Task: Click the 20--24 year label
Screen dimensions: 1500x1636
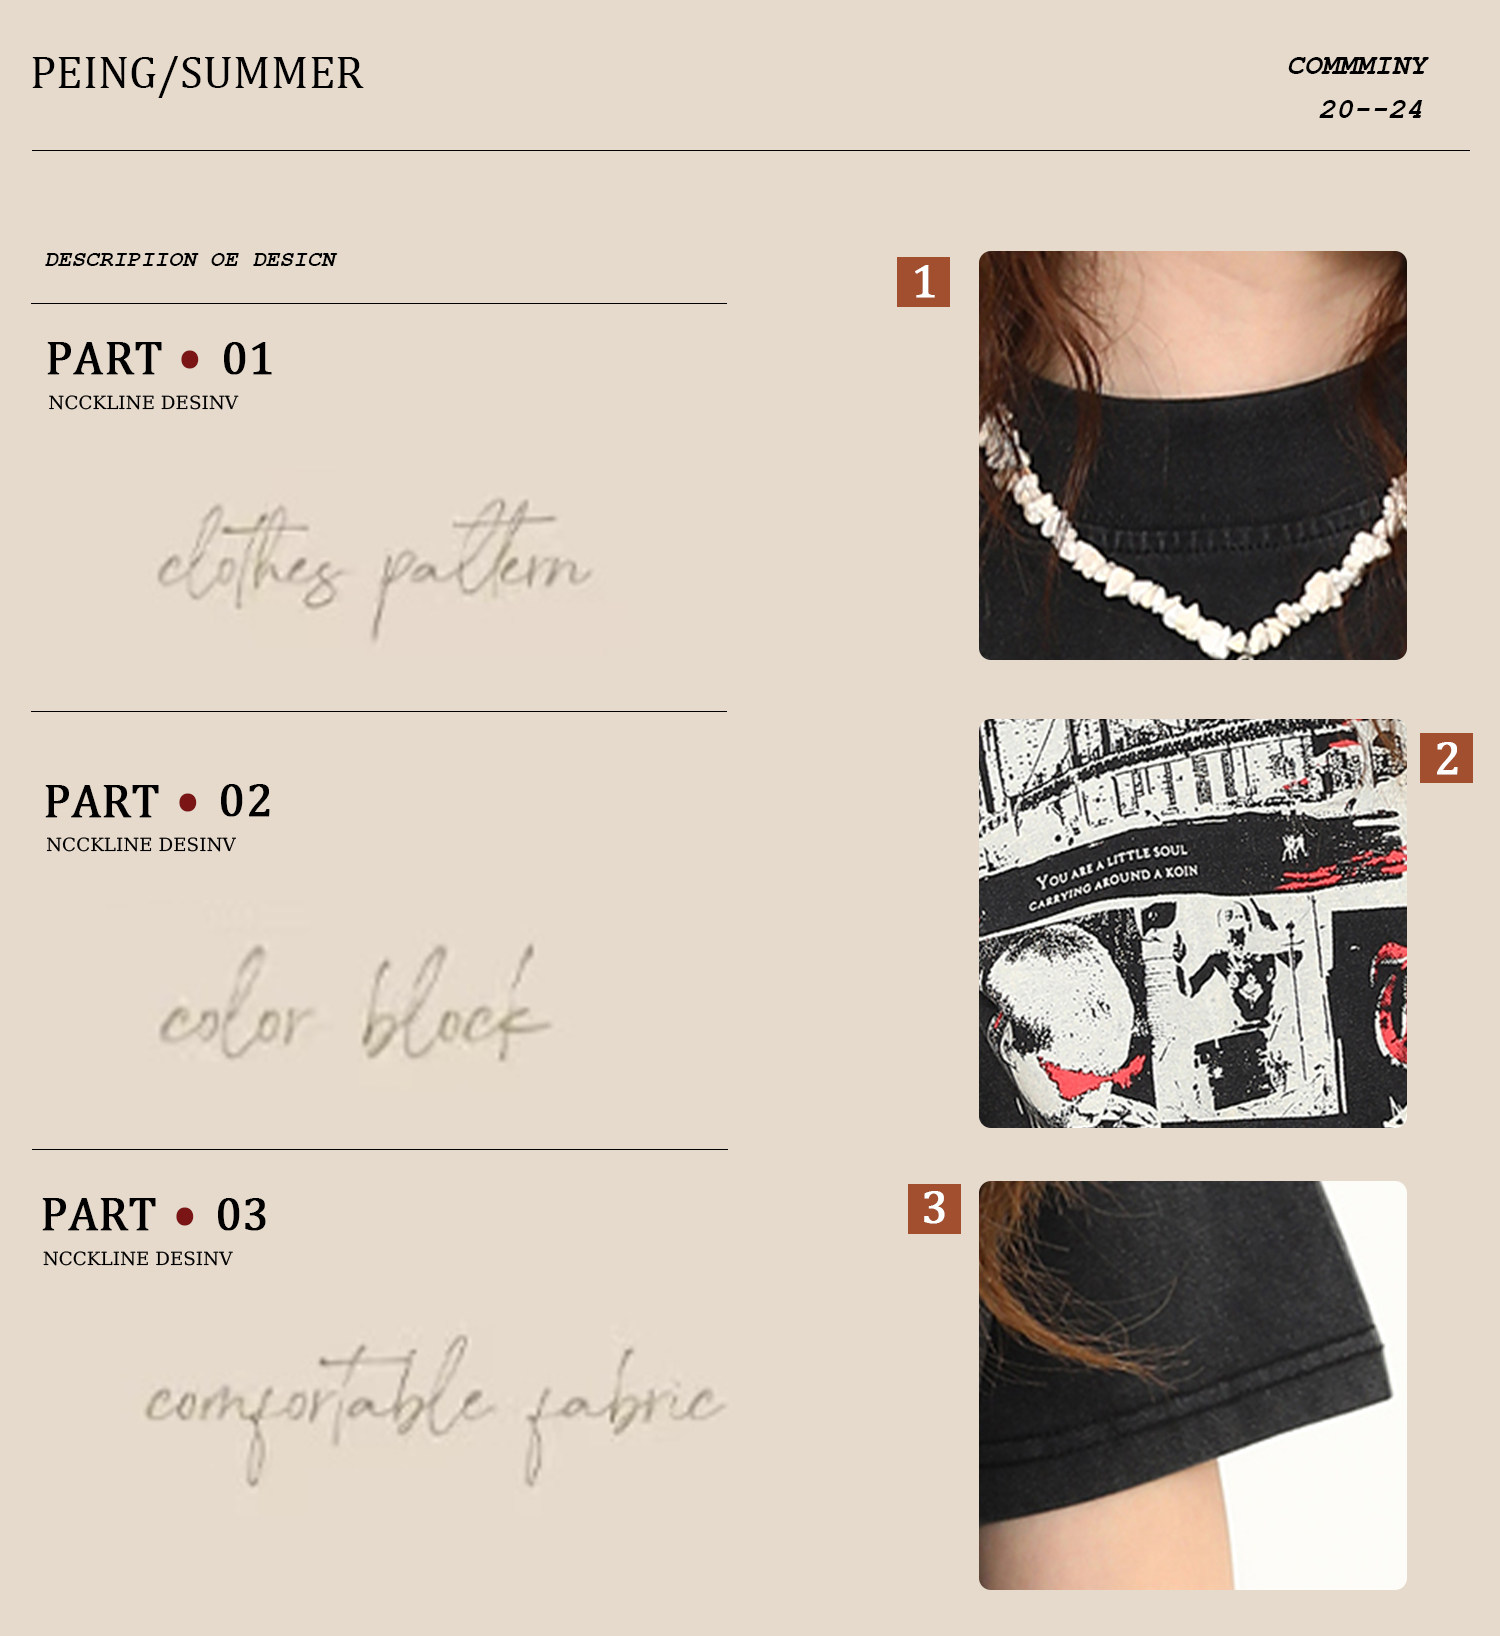Action: point(1371,109)
